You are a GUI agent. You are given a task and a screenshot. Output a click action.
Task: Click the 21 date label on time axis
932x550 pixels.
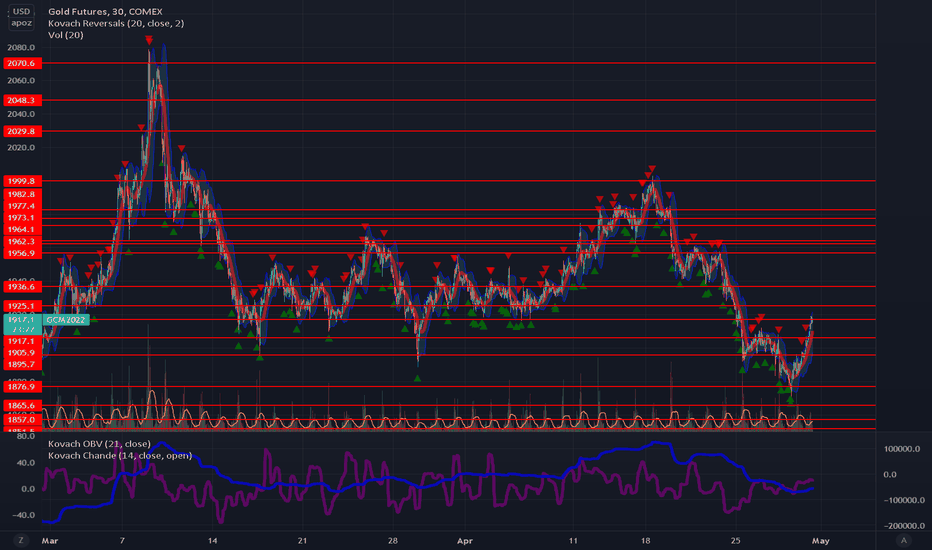[x=303, y=540]
